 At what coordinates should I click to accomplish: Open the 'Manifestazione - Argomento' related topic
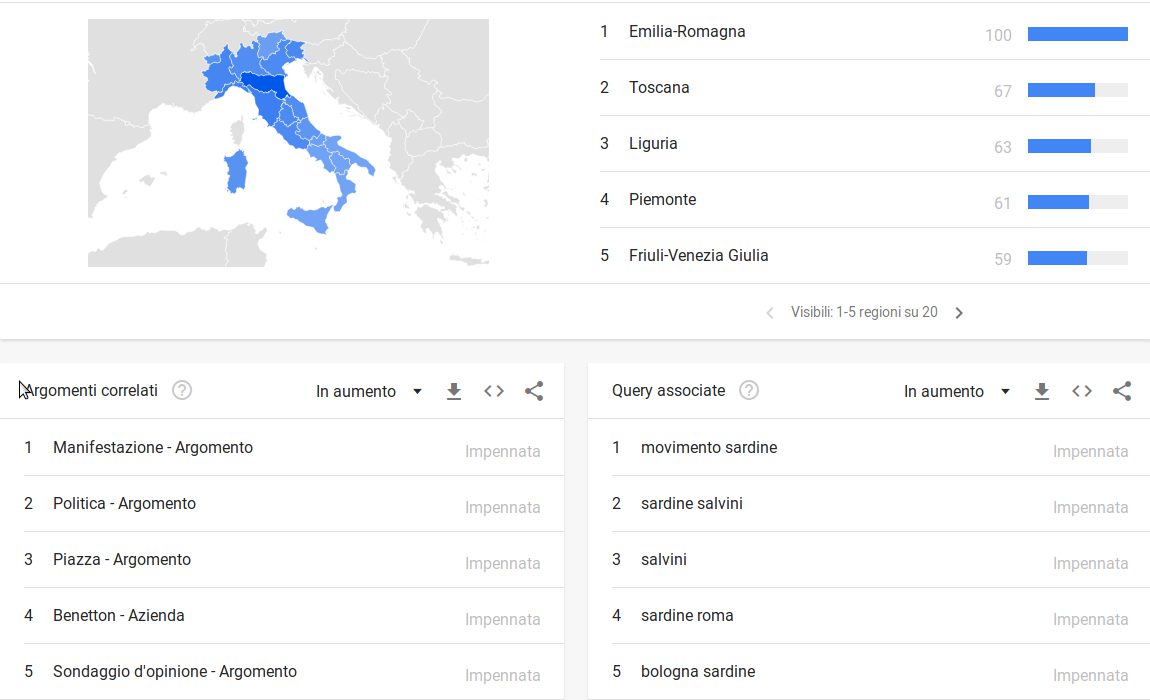(x=153, y=448)
